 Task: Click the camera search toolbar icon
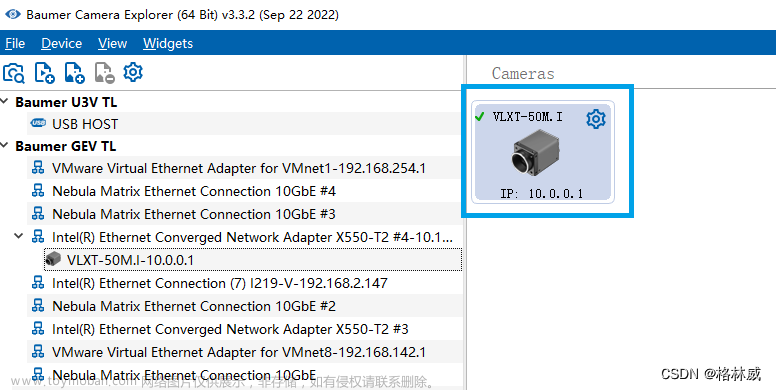14,73
